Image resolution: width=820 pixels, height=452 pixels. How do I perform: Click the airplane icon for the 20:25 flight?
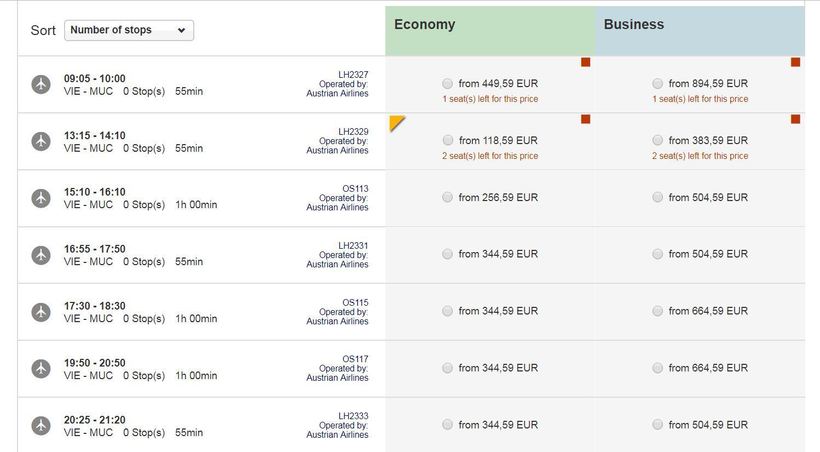click(x=41, y=426)
